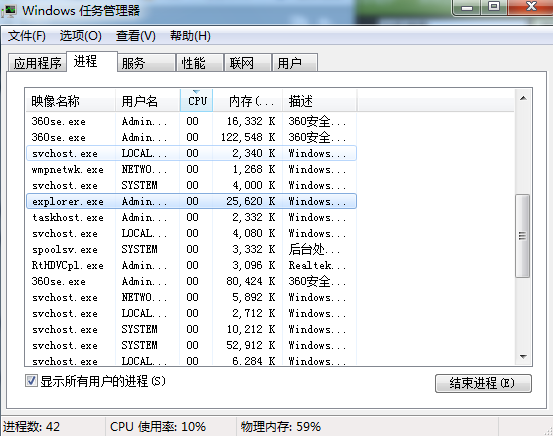Click the Task Manager title bar icon

(9, 11)
